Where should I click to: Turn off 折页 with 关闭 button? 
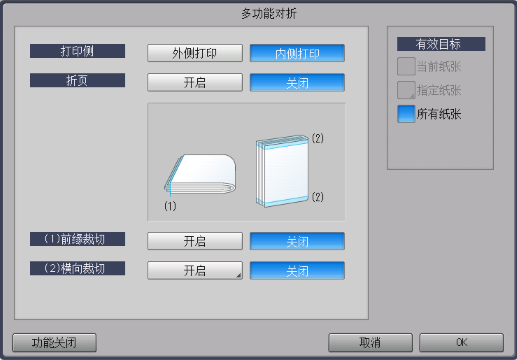coord(297,82)
